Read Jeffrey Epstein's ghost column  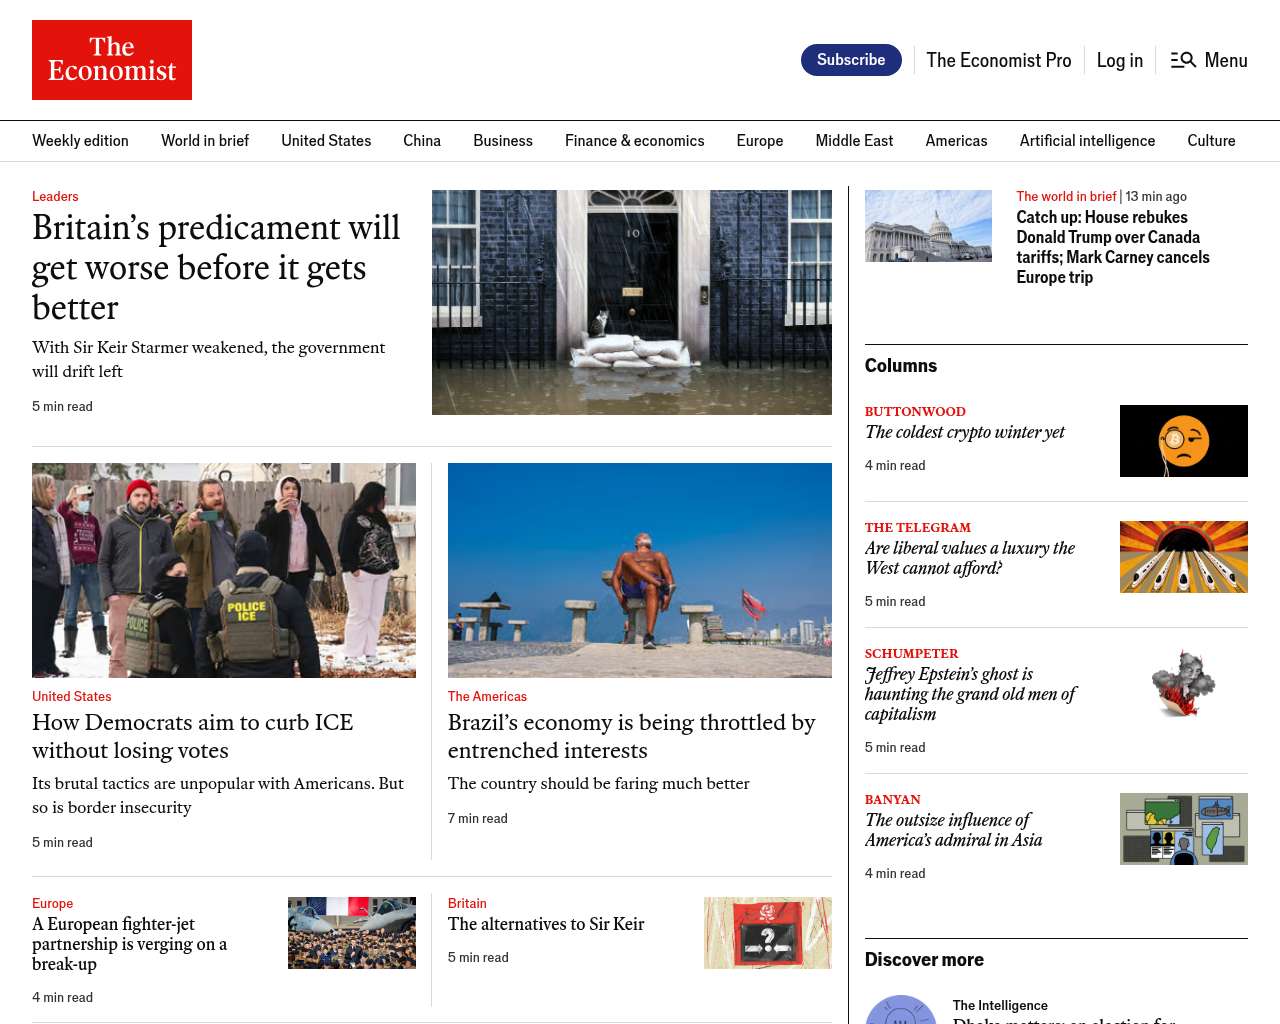click(x=970, y=694)
